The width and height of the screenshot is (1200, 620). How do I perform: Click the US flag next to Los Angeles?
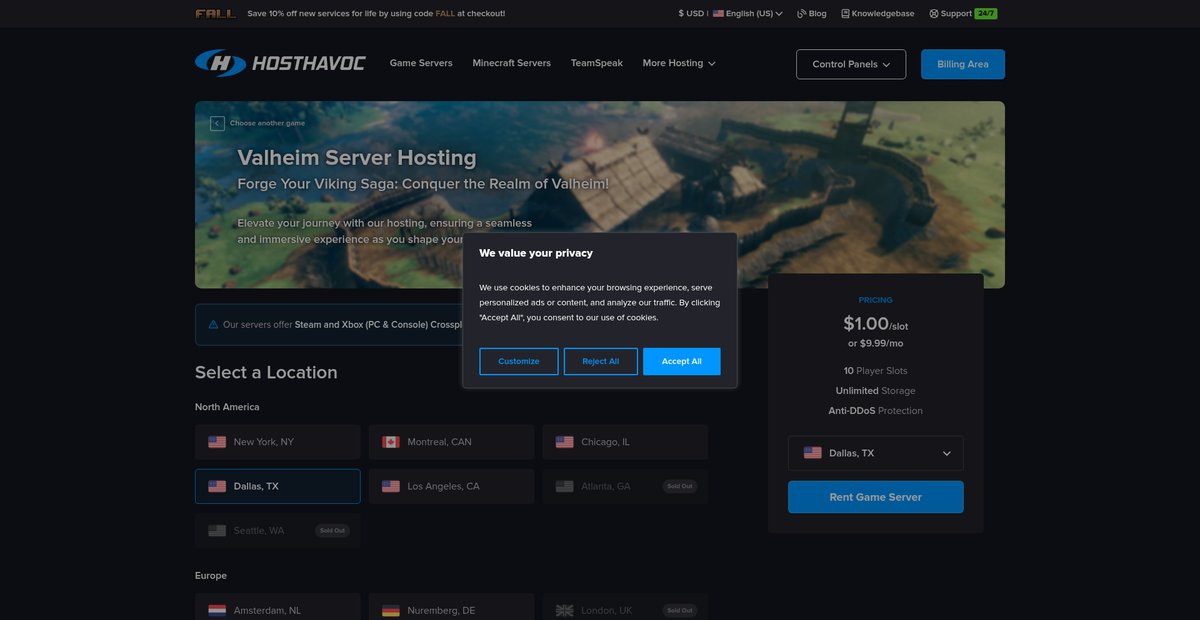pos(391,486)
